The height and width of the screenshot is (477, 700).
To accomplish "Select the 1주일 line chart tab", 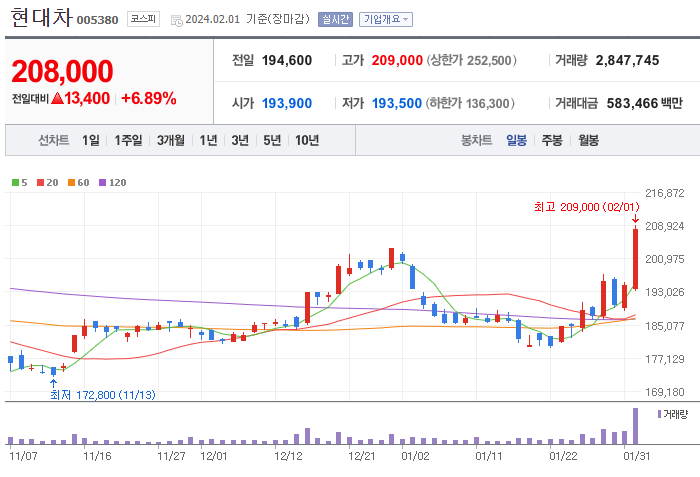I will point(128,140).
